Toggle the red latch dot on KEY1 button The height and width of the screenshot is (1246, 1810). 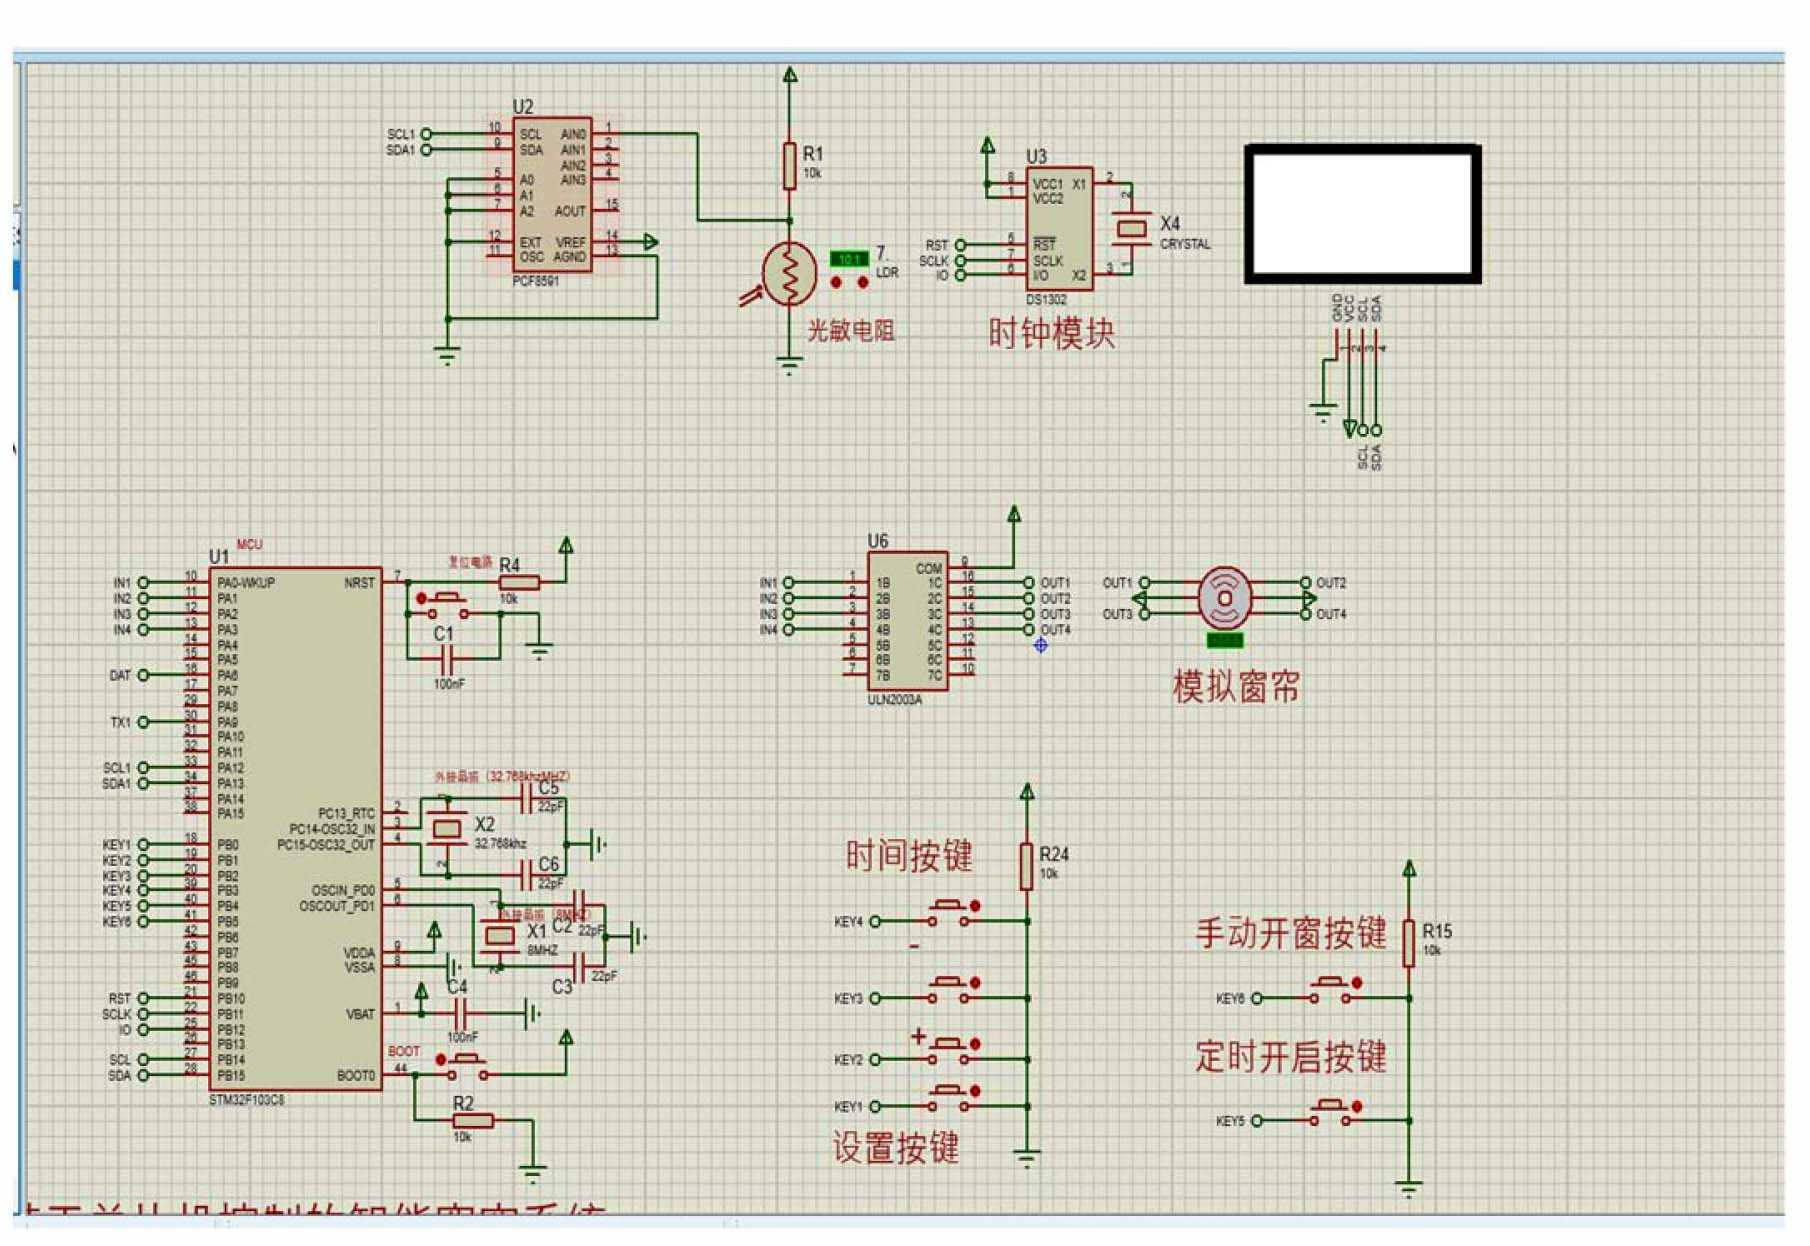click(975, 1091)
